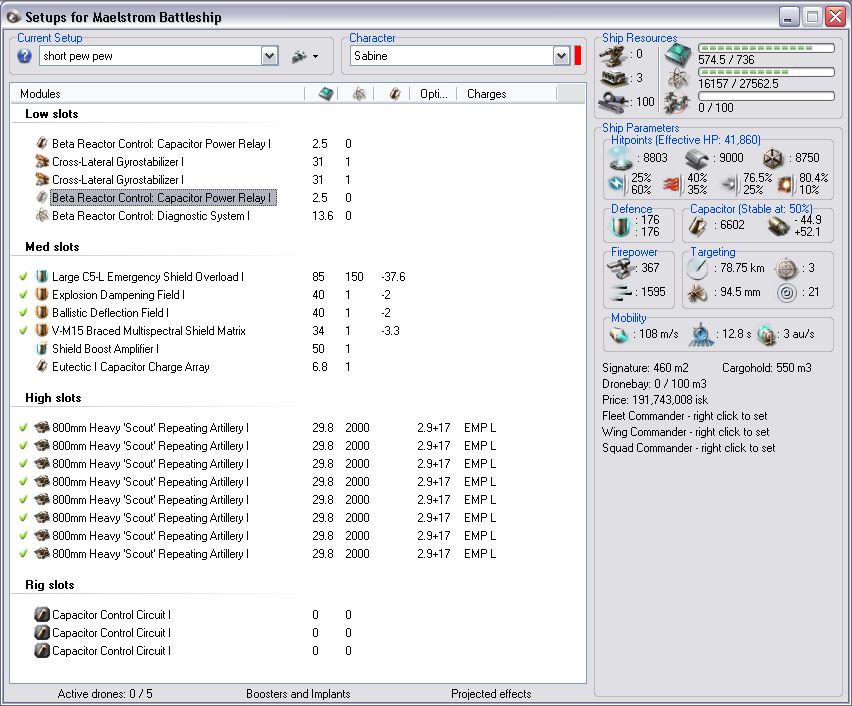Click the max velocity icon 108 m/s

pos(619,334)
